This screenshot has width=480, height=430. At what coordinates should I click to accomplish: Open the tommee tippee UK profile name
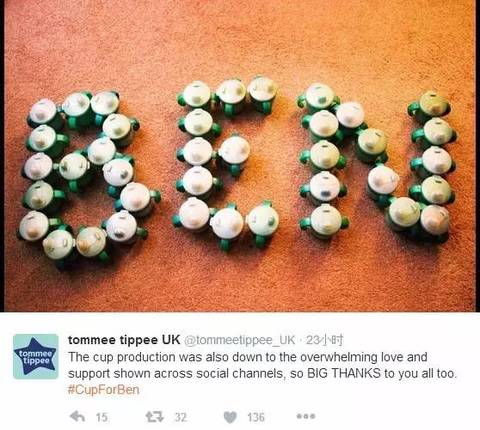tap(124, 340)
